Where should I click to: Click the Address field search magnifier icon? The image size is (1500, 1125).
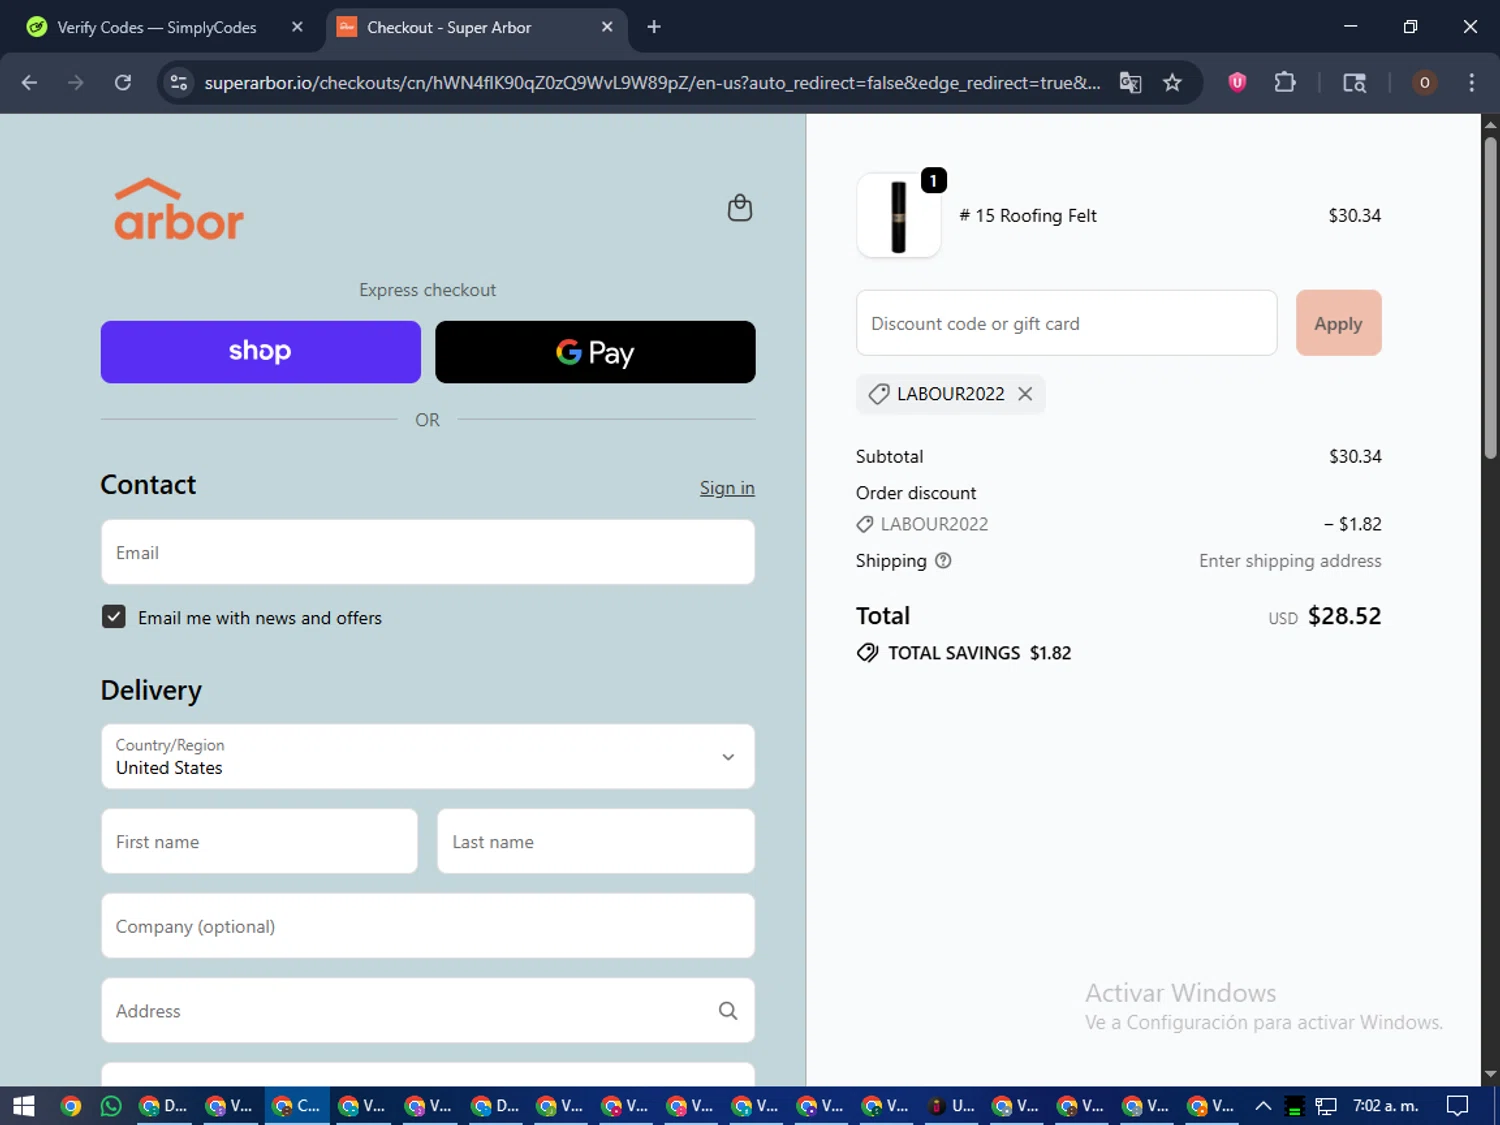tap(728, 1011)
